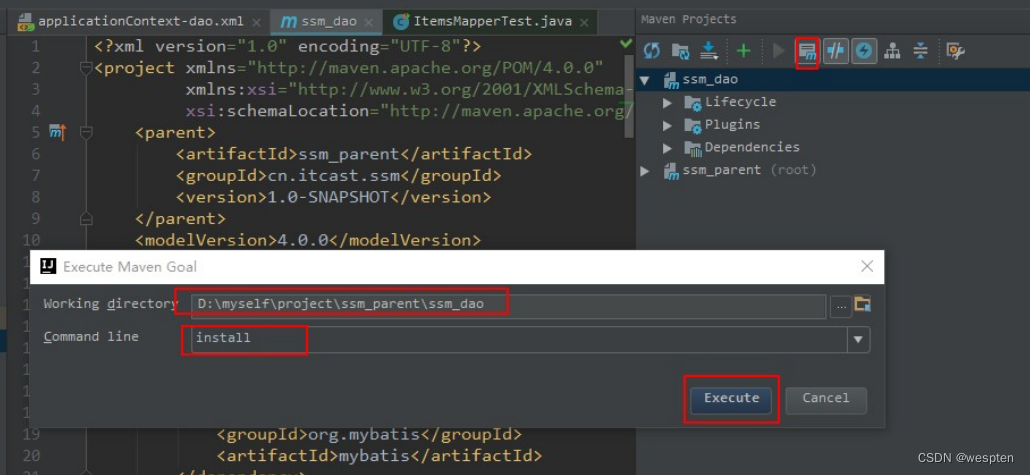The image size is (1030, 475).
Task: Click the artifactId ssm_parent line
Action: [353, 154]
